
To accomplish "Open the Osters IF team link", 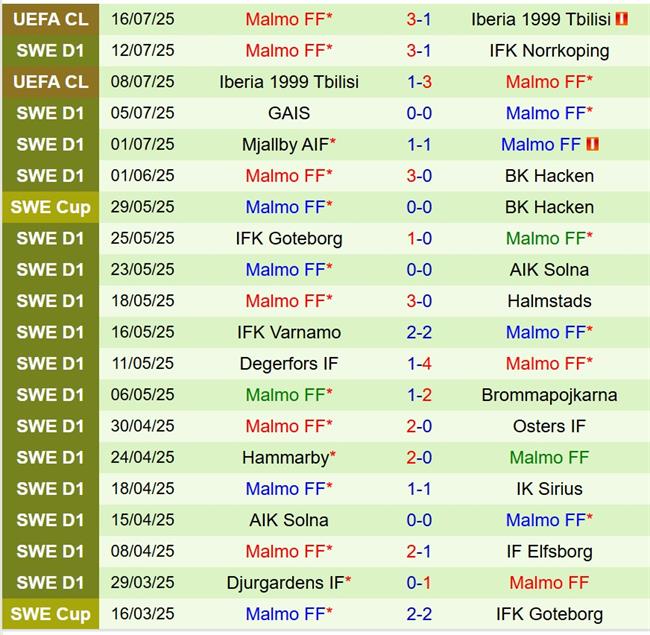I will pyautogui.click(x=549, y=426).
